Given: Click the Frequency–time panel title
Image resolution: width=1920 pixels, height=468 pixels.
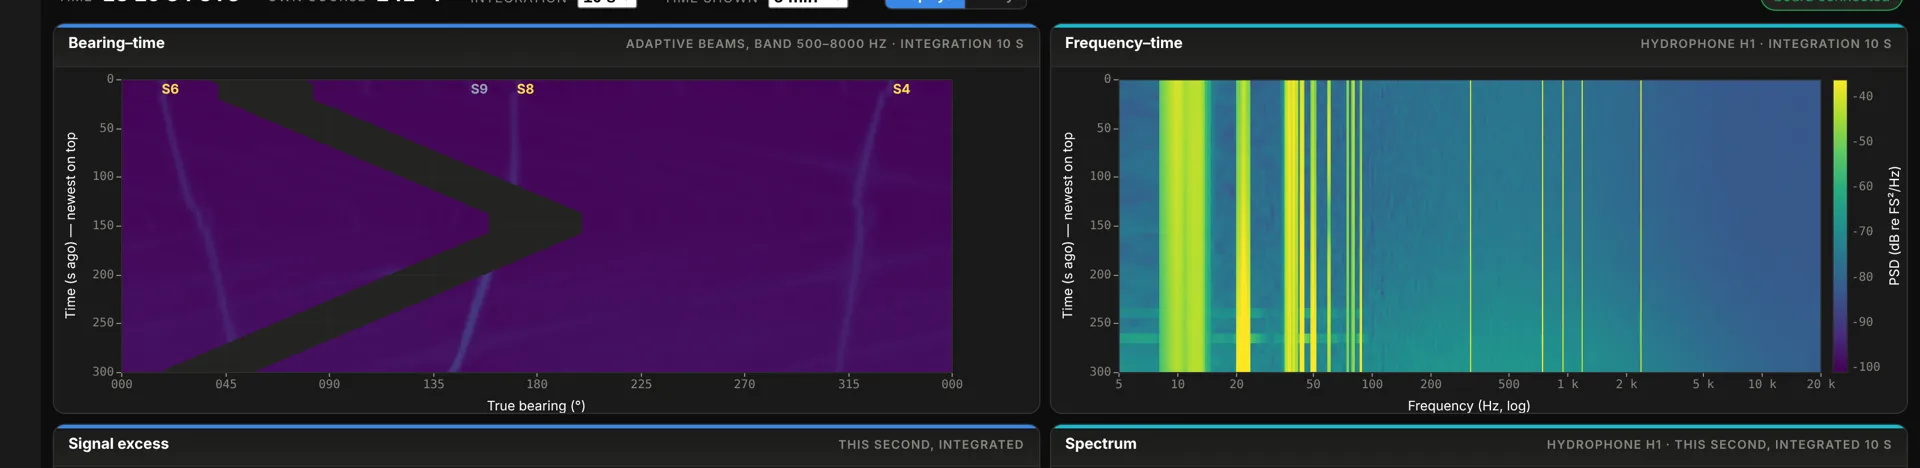Looking at the screenshot, I should pyautogui.click(x=1123, y=43).
